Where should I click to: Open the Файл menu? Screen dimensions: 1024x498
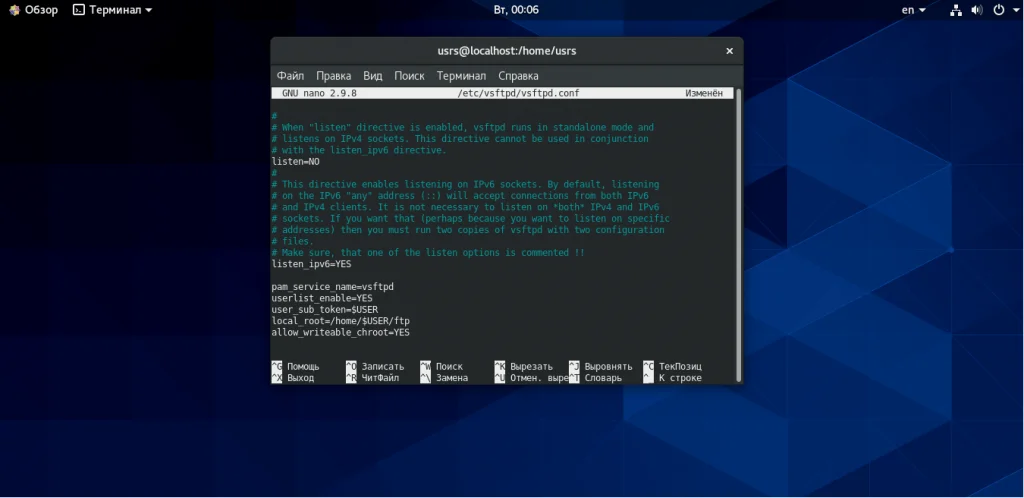click(x=290, y=76)
